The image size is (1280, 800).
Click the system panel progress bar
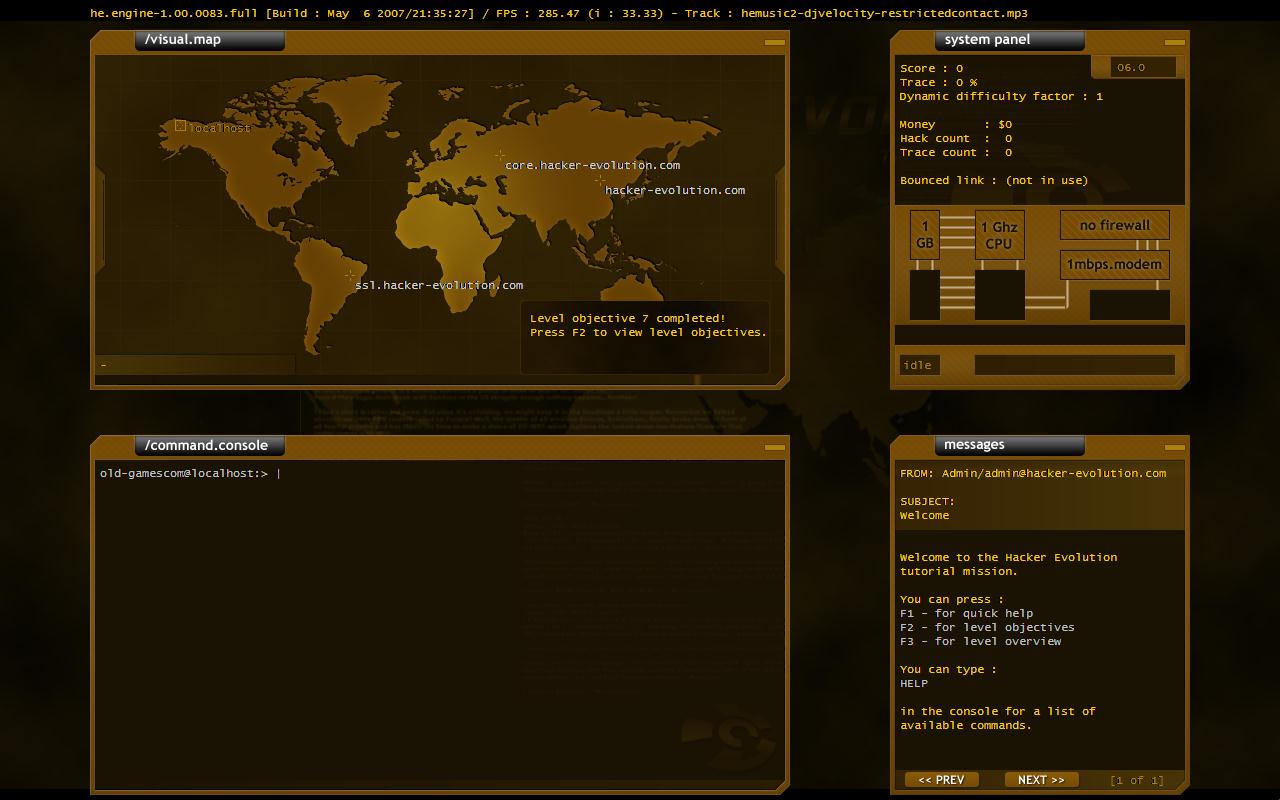coord(1075,365)
